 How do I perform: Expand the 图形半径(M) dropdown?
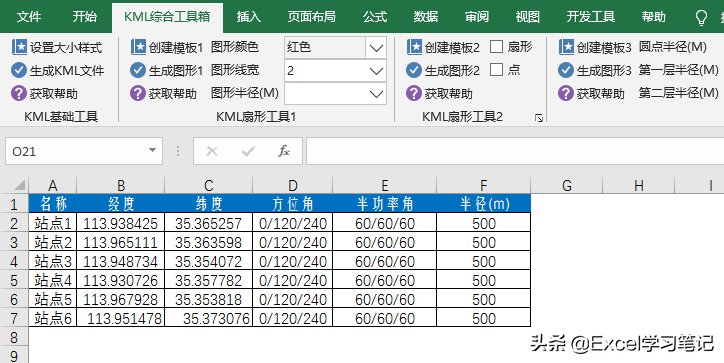point(376,94)
